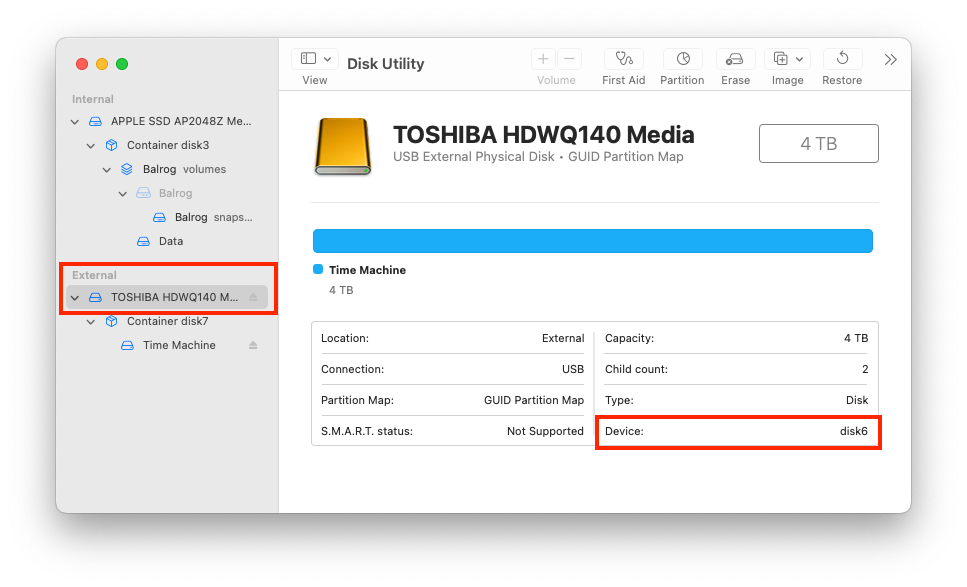Image resolution: width=967 pixels, height=587 pixels.
Task: Select APPLE SSD AP2048Z Media in sidebar
Action: tap(181, 121)
